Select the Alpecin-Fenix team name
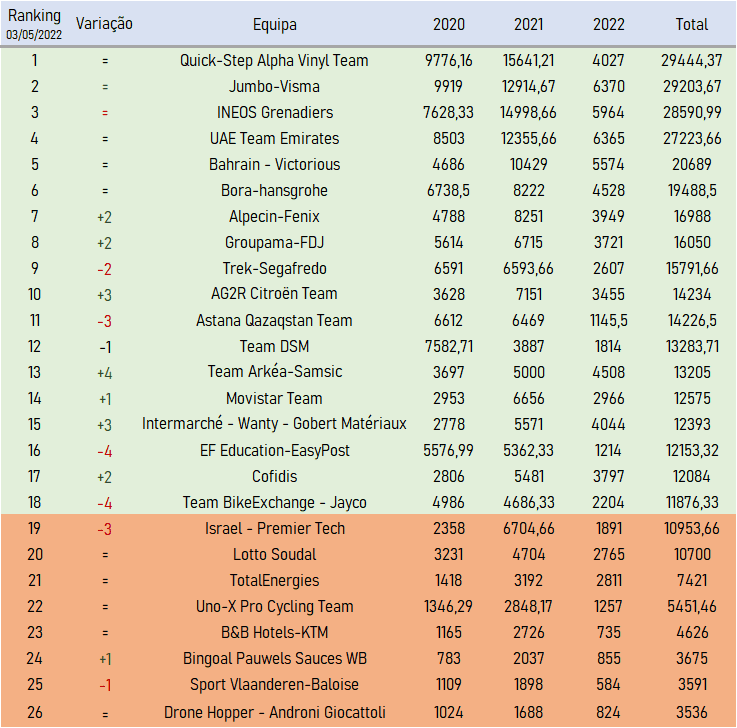This screenshot has width=737, height=728. [274, 216]
